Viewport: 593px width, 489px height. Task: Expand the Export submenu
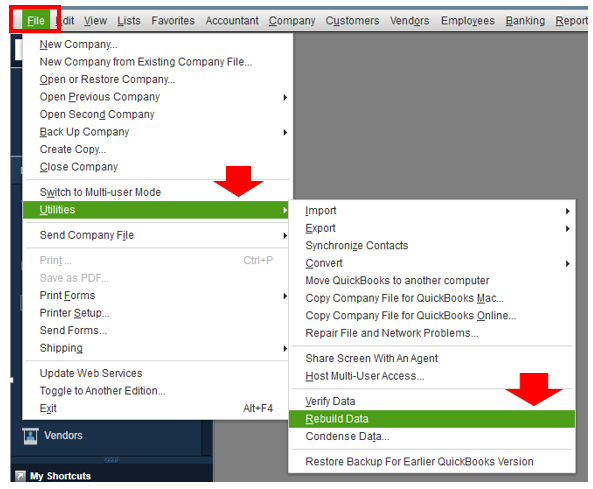coord(432,228)
